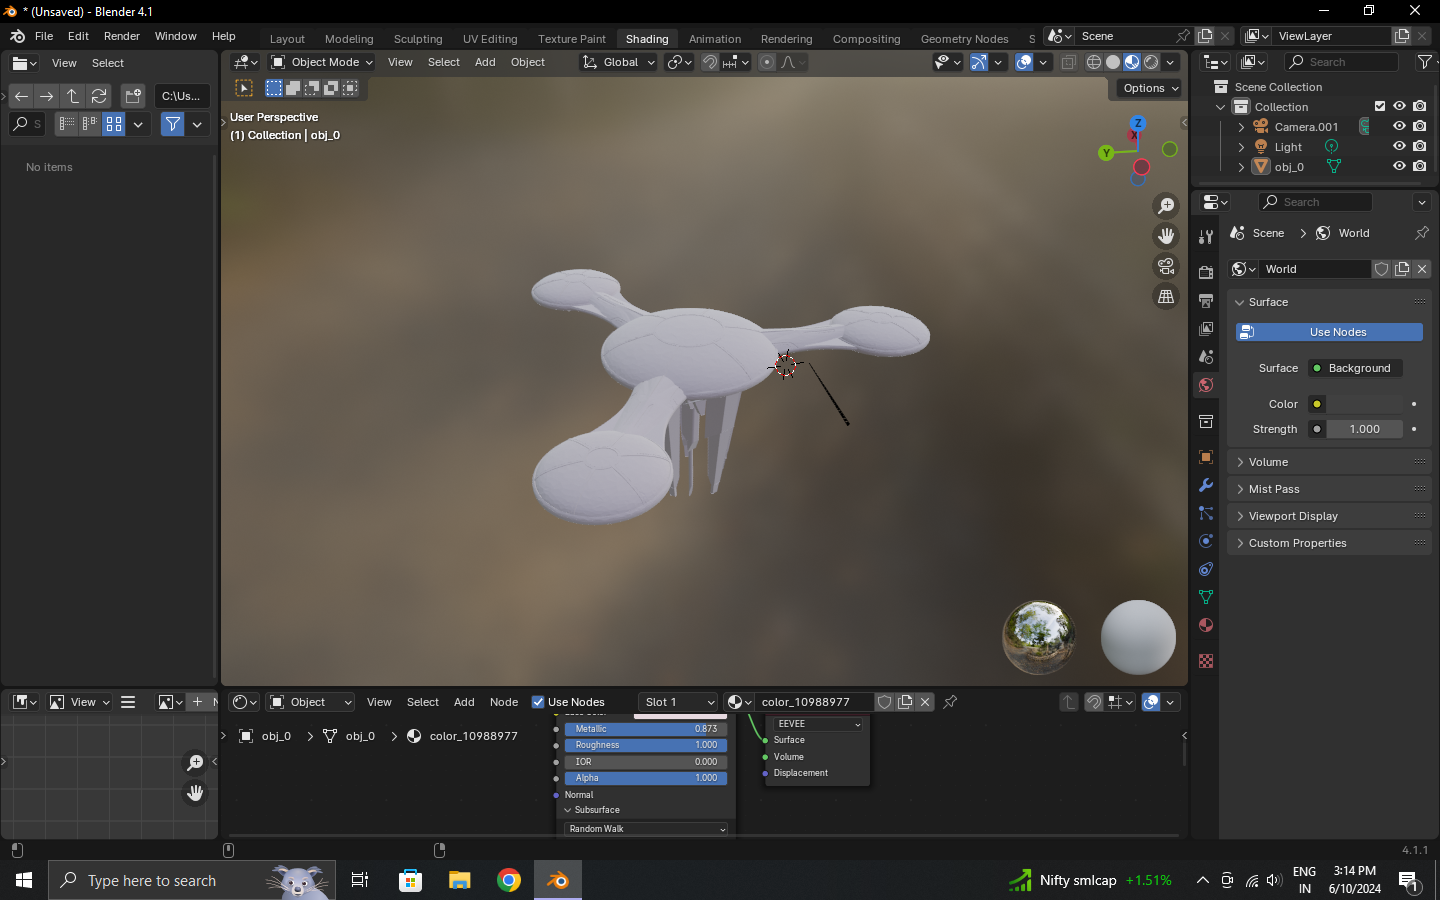Unlink World data-block X button
This screenshot has width=1440, height=900.
pos(1422,269)
